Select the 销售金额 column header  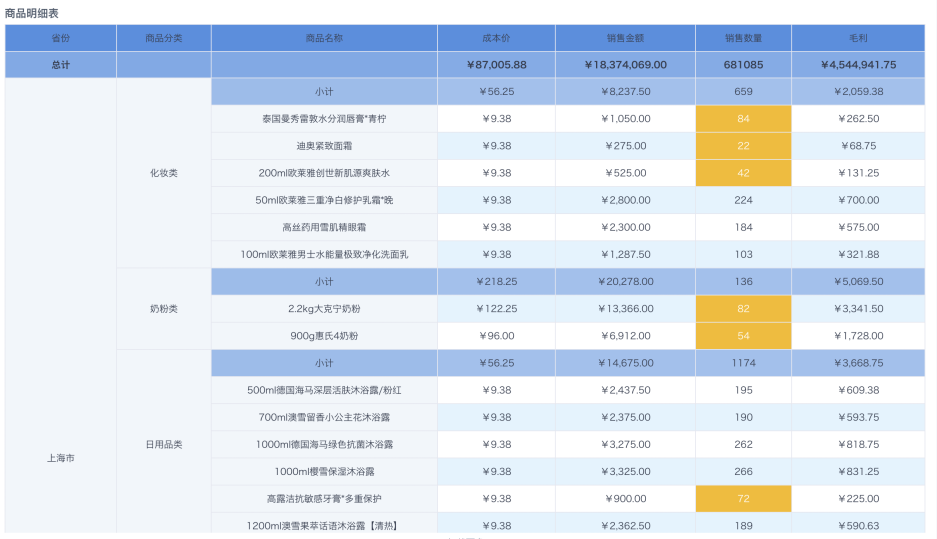pos(625,38)
